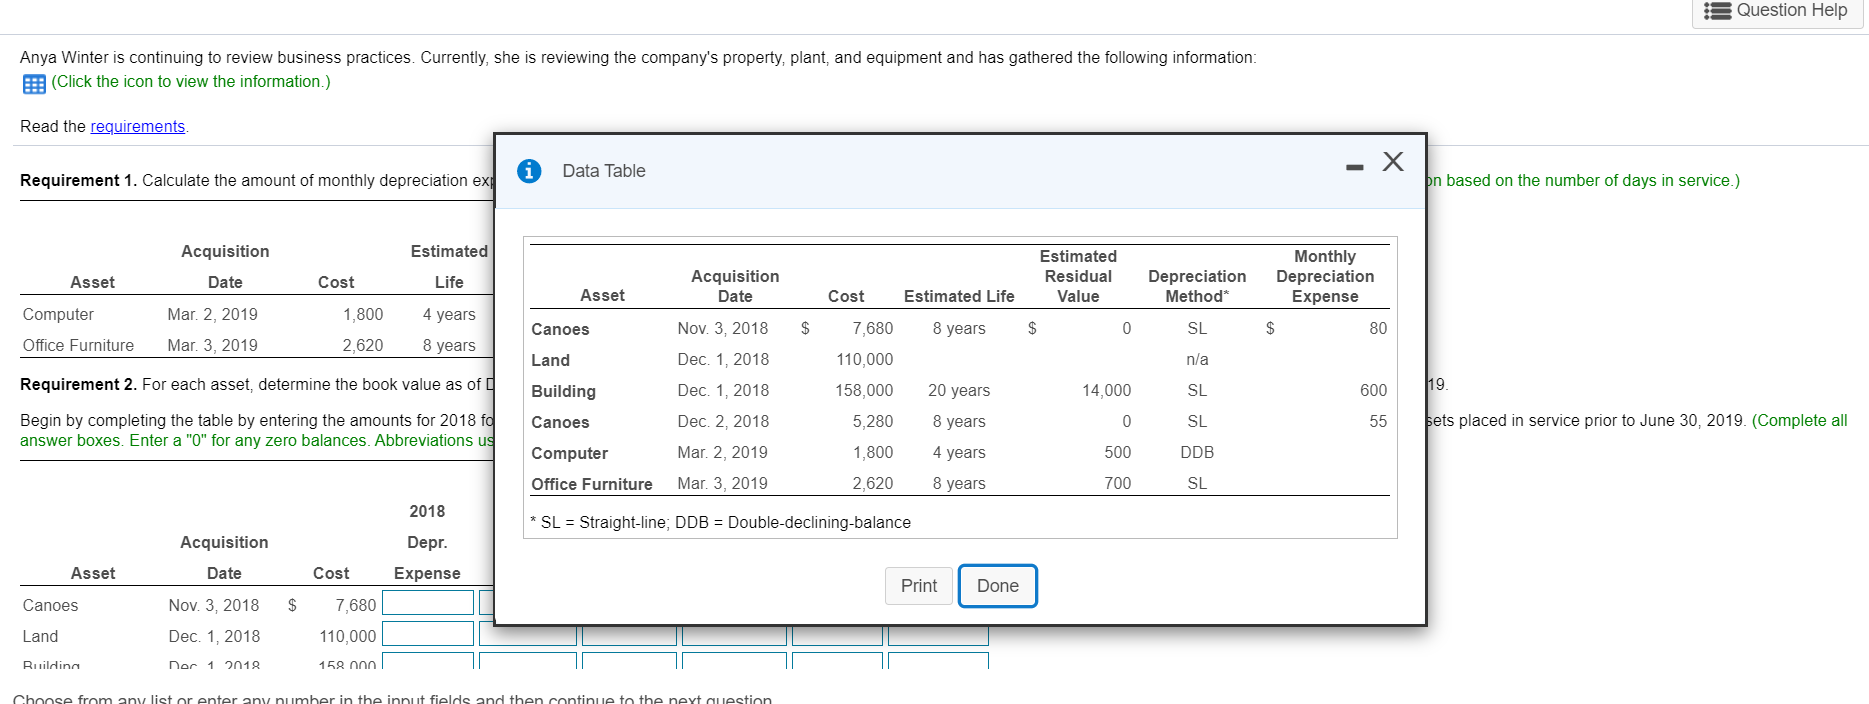
Task: Click the '14,000' residual value cell
Action: pyautogui.click(x=1107, y=390)
